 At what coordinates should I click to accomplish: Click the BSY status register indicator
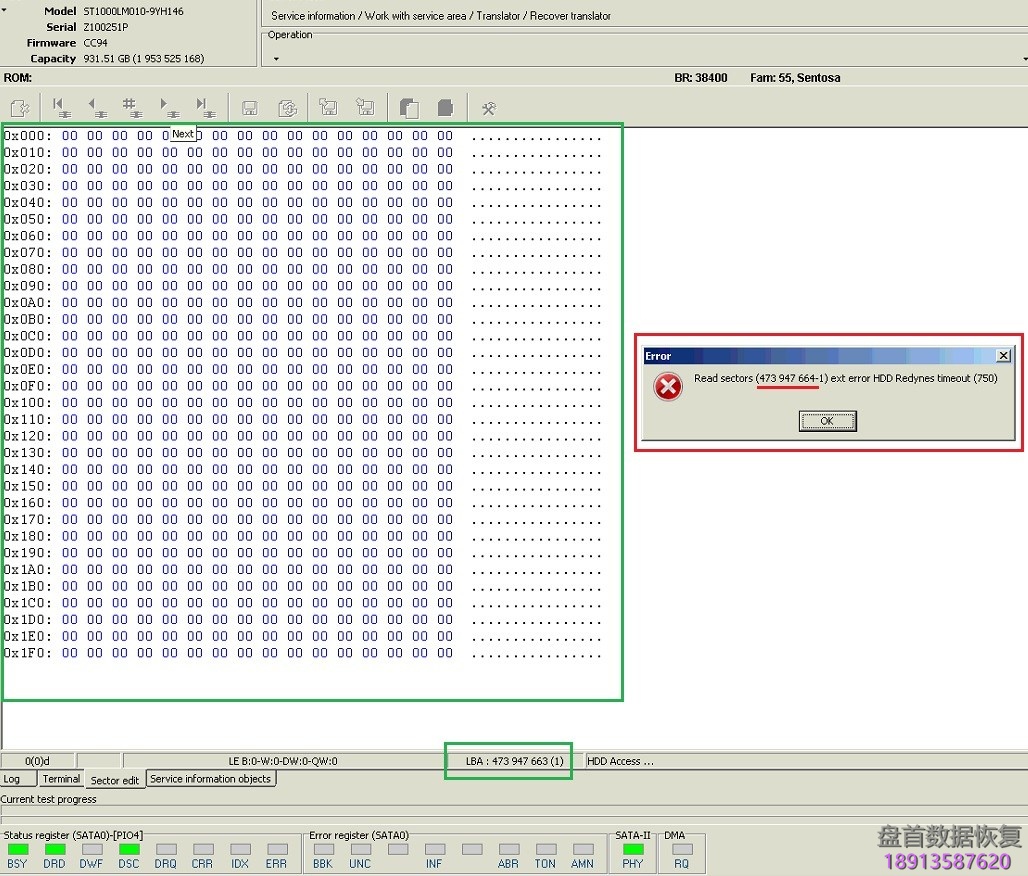coord(17,850)
